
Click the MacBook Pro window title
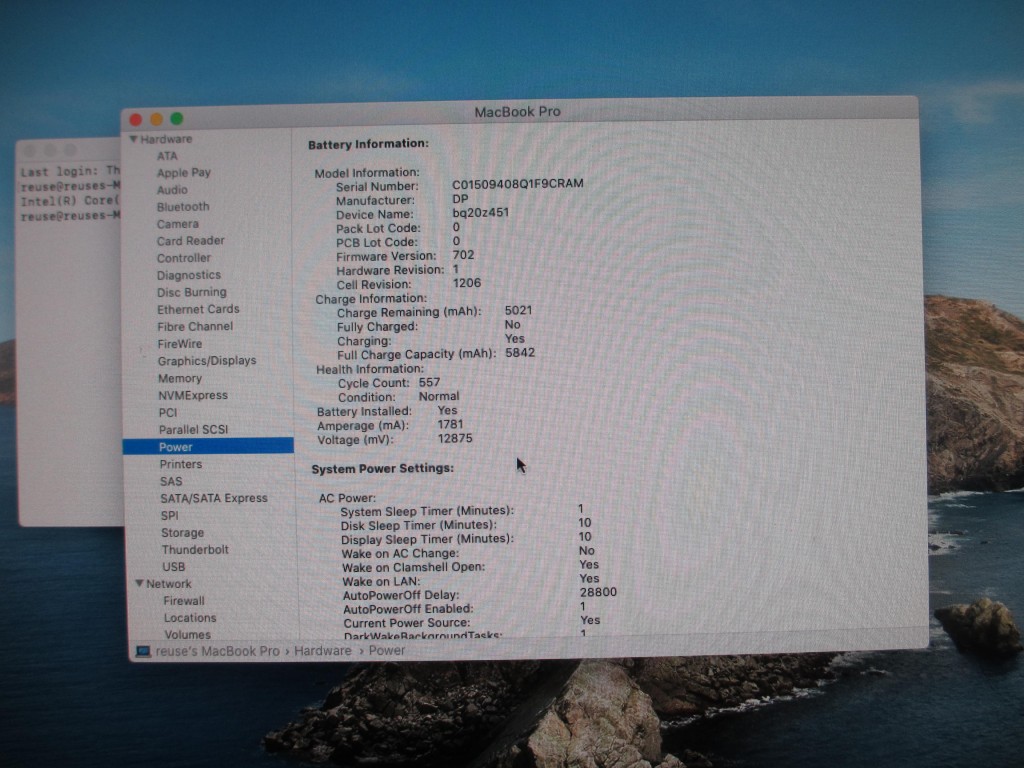(x=517, y=112)
